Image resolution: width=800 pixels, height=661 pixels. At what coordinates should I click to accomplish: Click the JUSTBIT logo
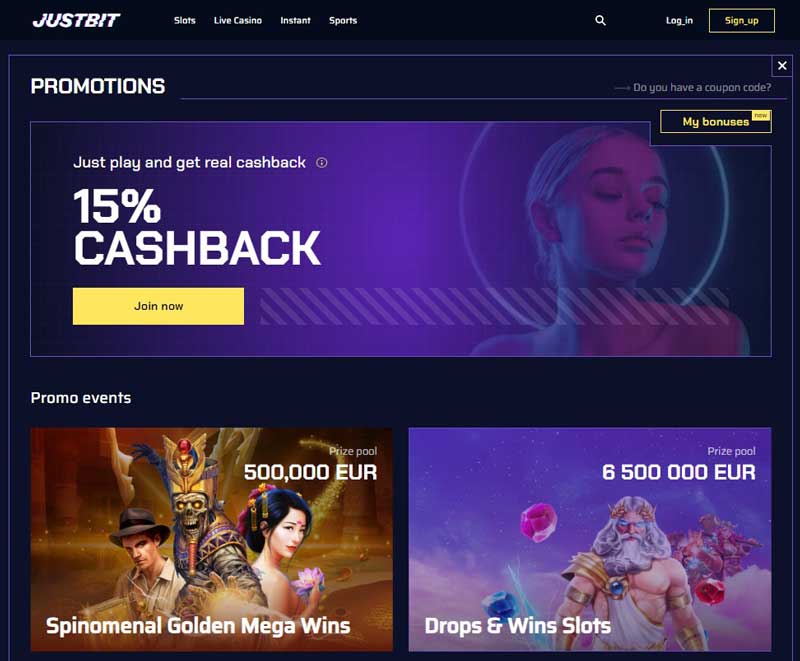point(76,20)
